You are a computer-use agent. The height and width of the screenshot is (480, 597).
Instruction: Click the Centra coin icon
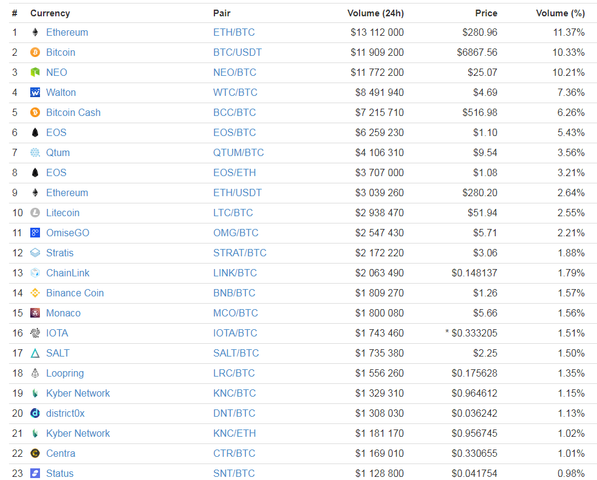(x=35, y=453)
